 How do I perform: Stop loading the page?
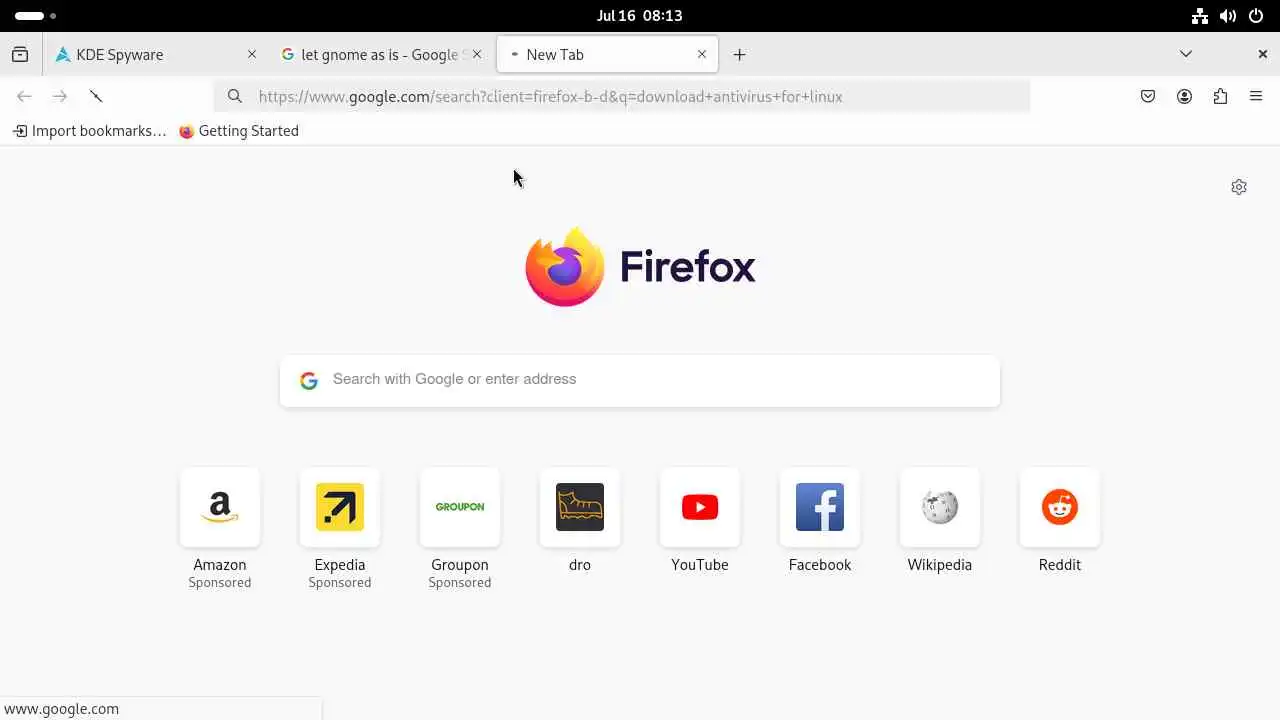96,96
